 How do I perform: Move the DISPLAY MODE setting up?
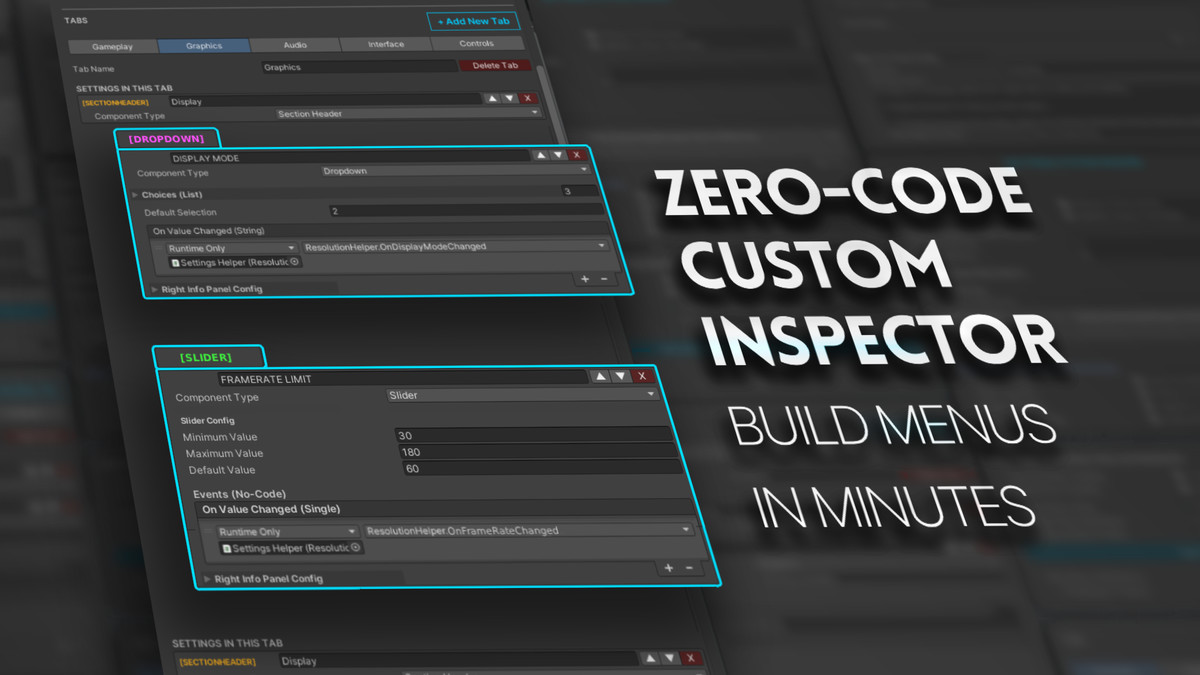(x=540, y=154)
